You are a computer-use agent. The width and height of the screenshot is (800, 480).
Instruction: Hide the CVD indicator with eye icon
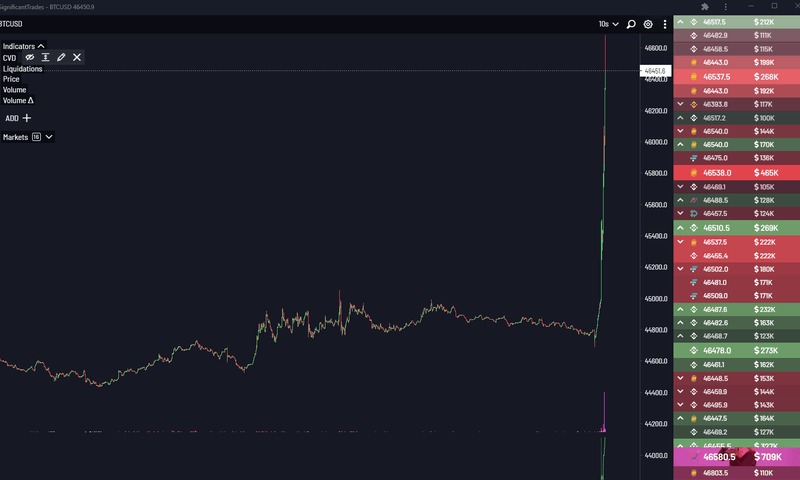(30, 57)
